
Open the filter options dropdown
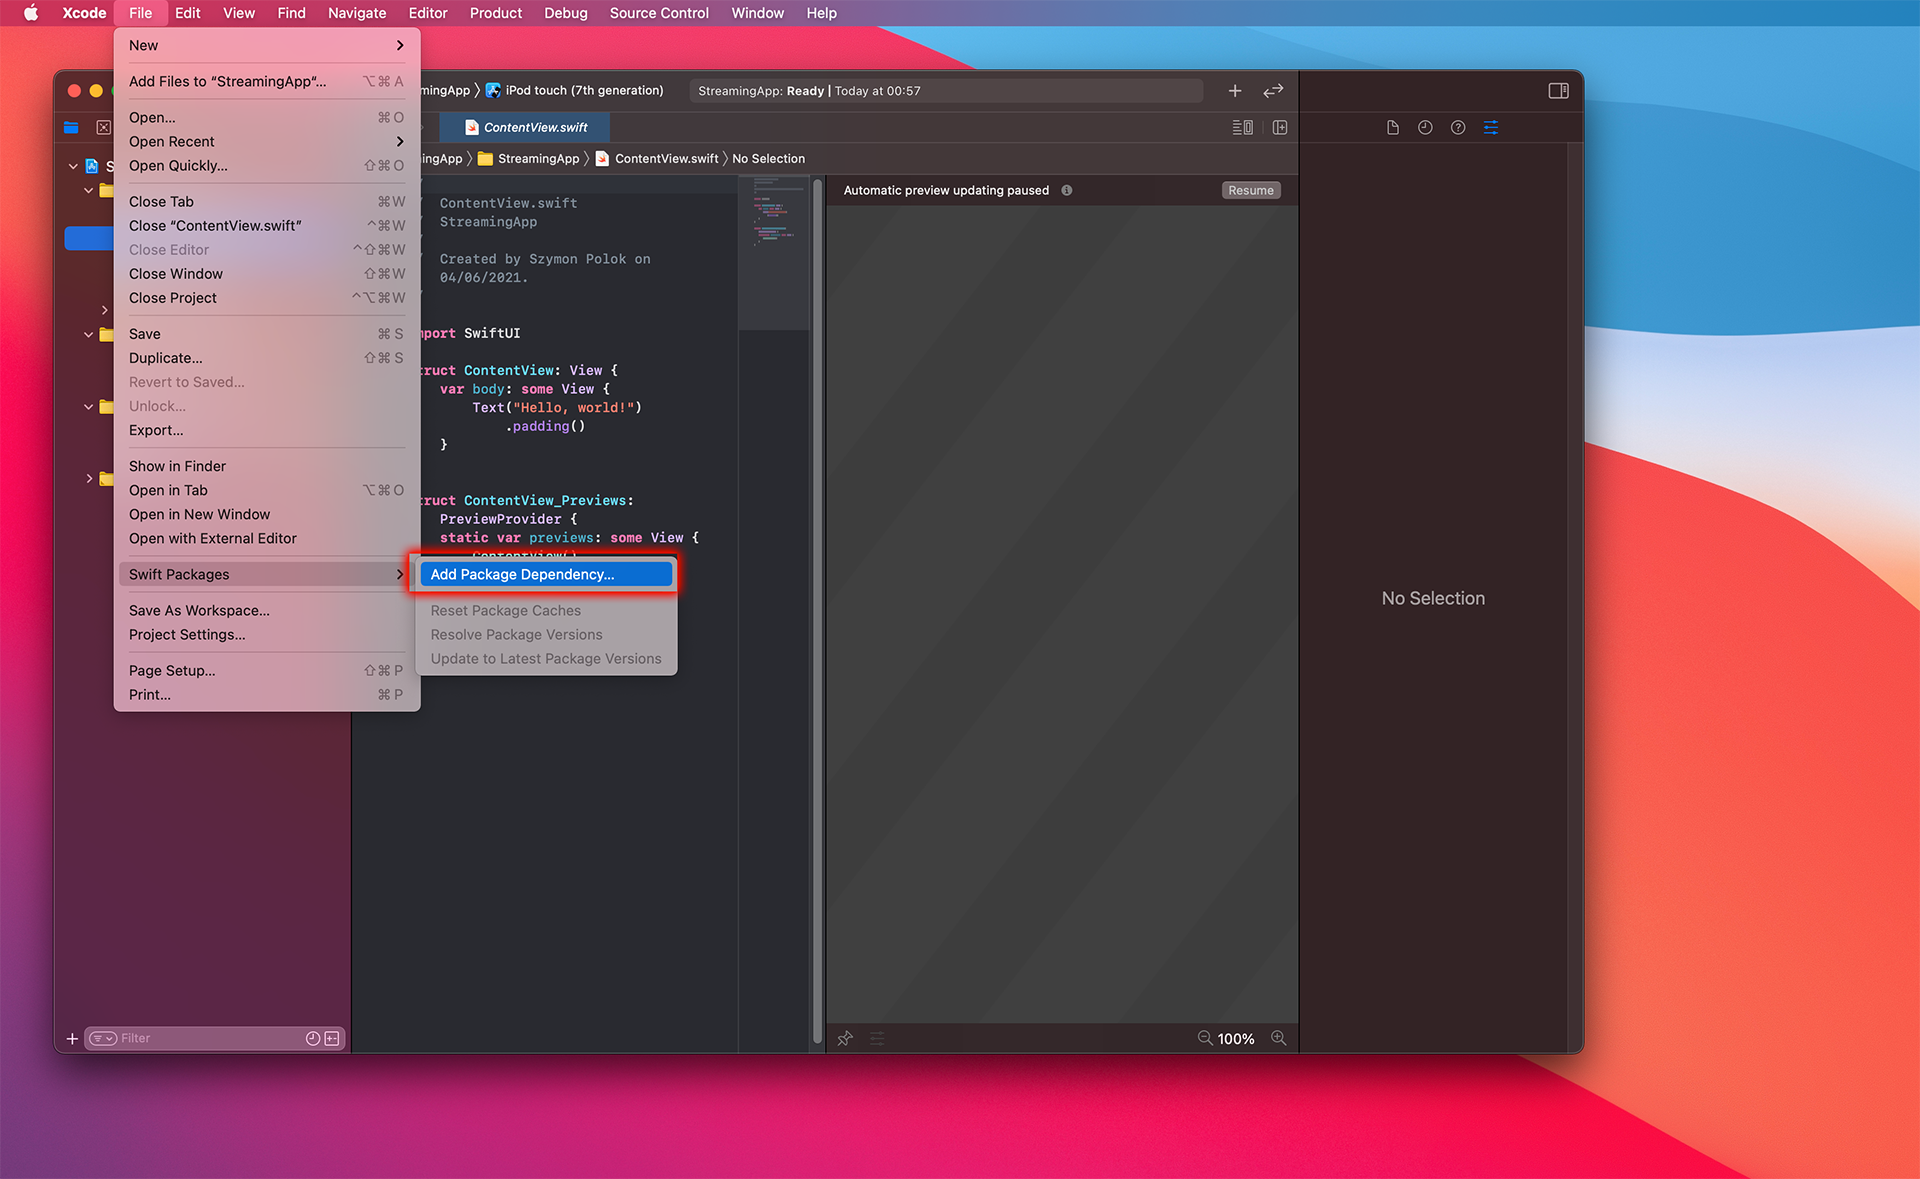[x=103, y=1038]
